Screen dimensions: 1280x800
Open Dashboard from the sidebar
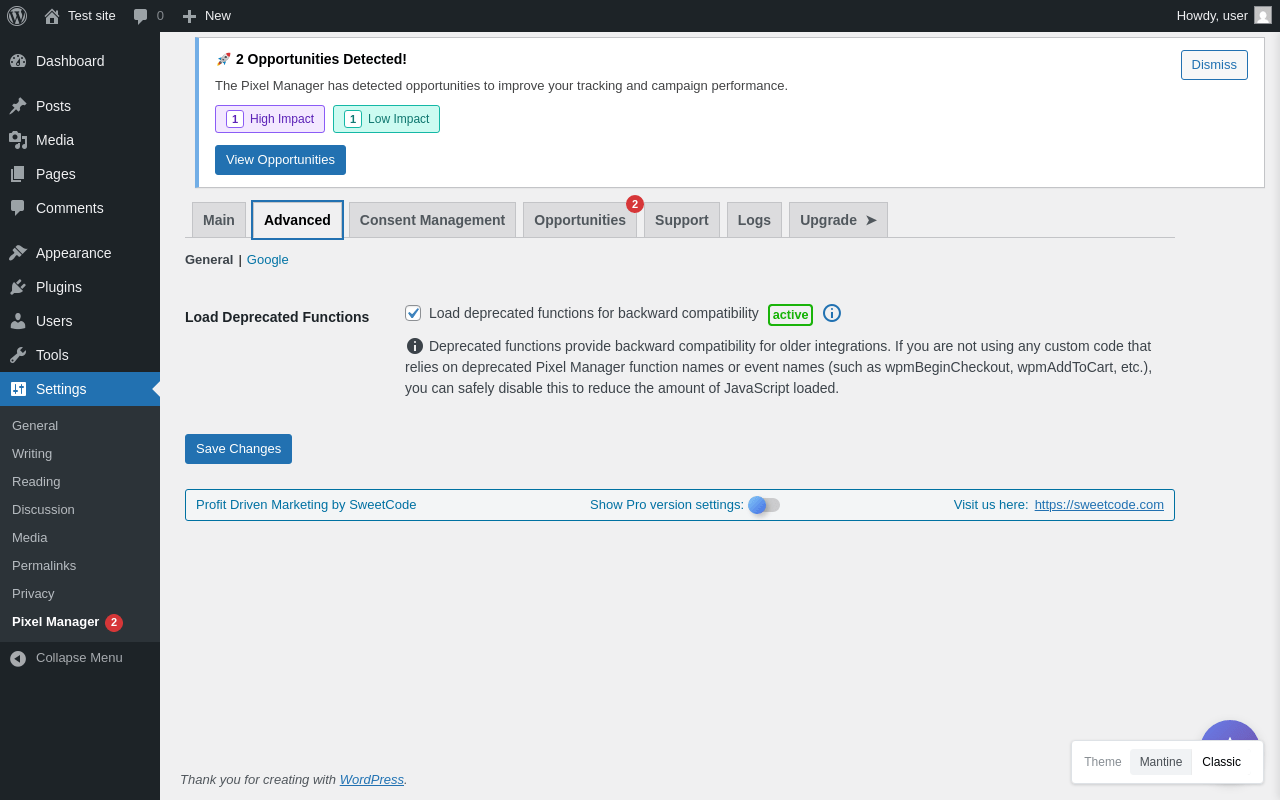(70, 61)
